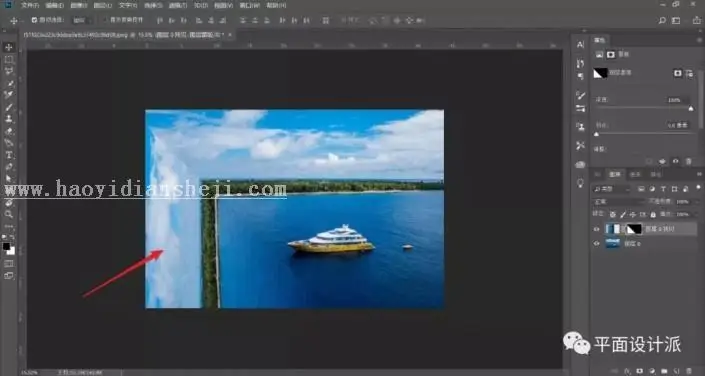The height and width of the screenshot is (376, 705).
Task: Click the search magnifier icon at top right
Action: point(662,21)
